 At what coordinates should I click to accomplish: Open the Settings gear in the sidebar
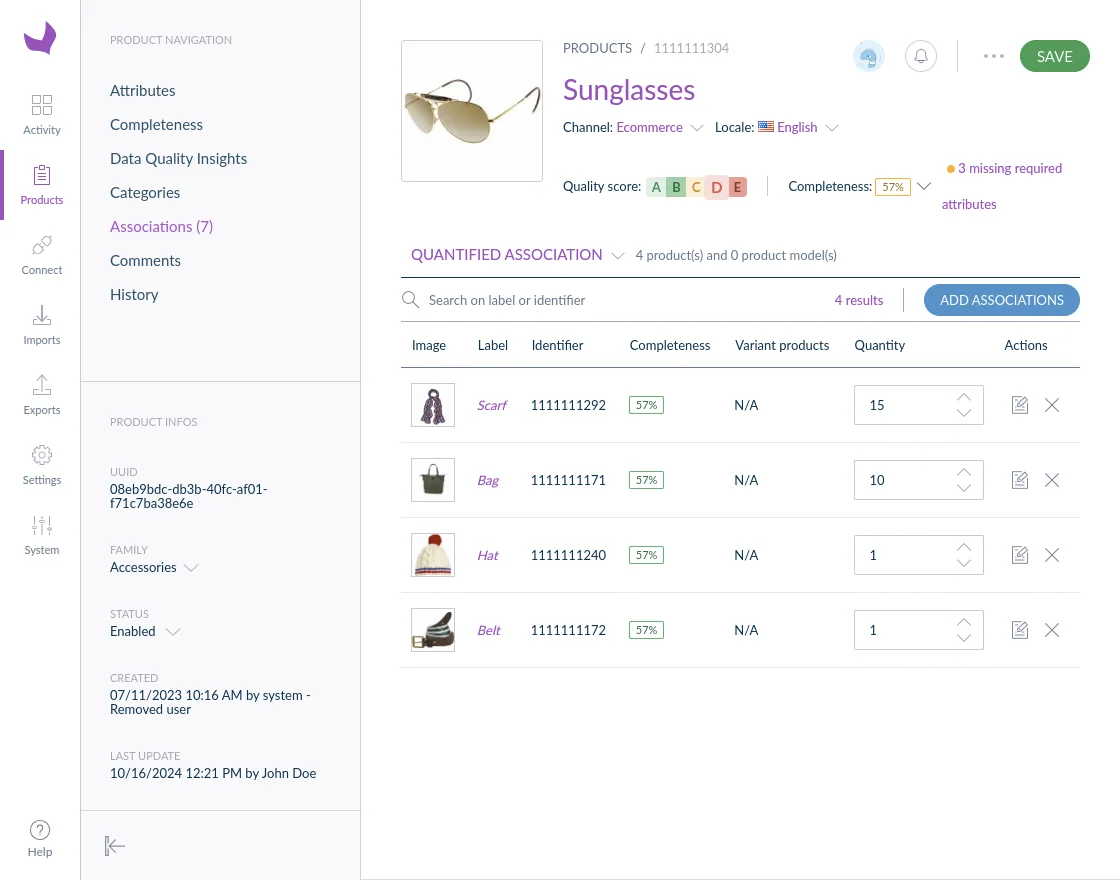pos(41,463)
